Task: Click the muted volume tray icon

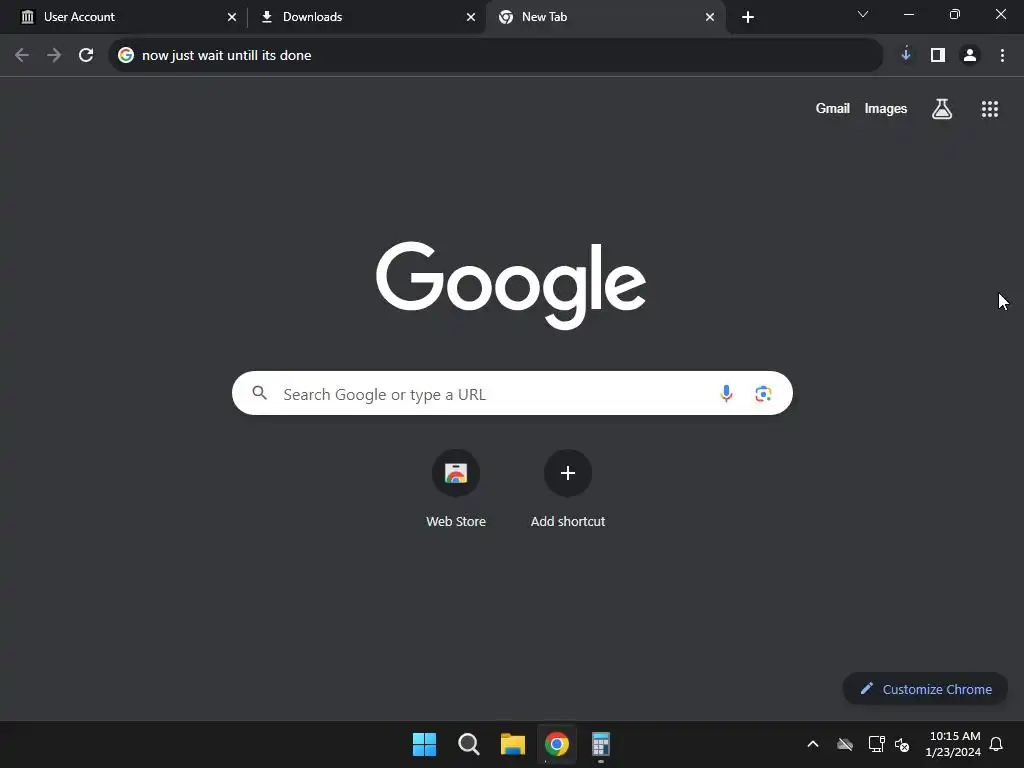Action: (x=903, y=744)
